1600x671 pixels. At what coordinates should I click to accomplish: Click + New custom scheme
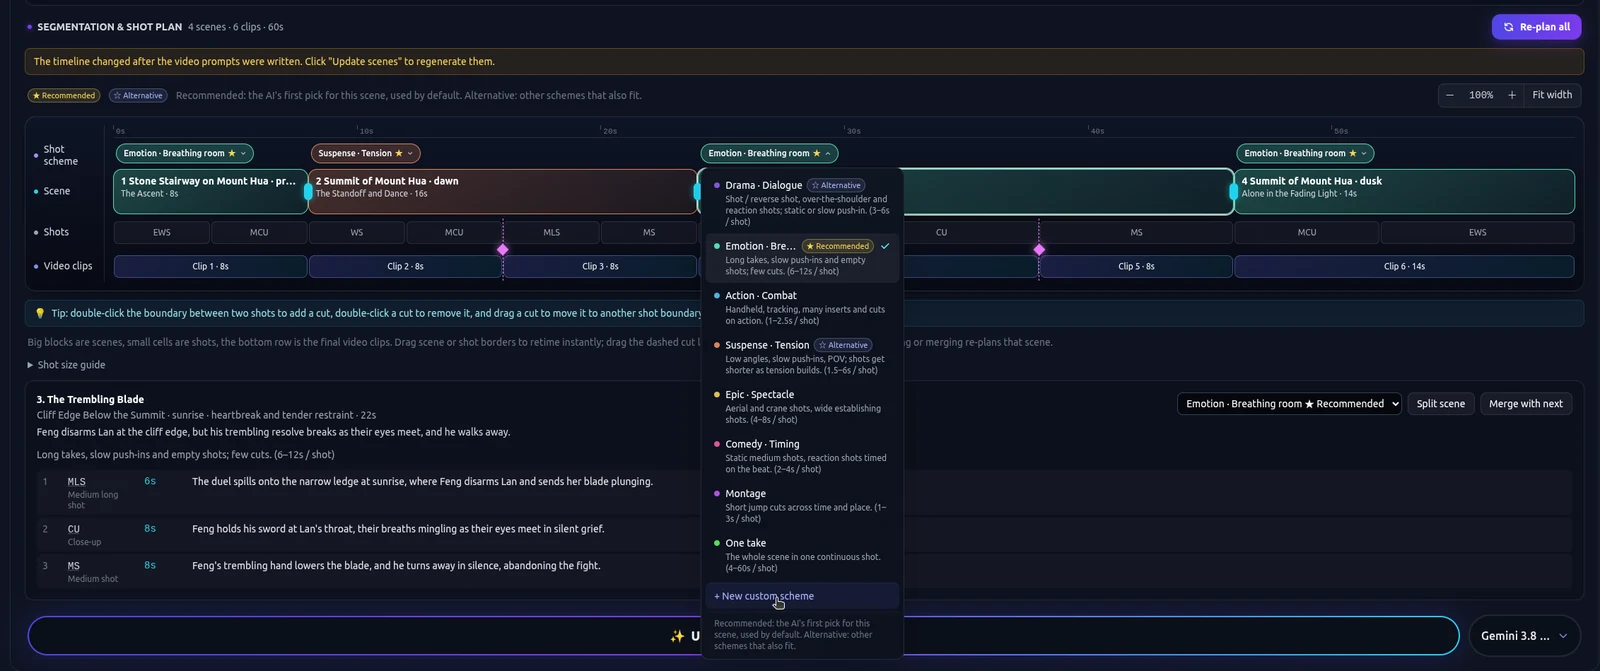click(803, 596)
